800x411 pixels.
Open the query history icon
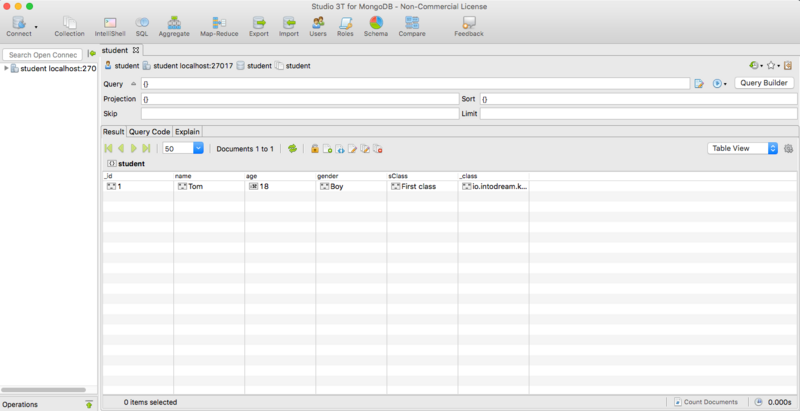[754, 65]
